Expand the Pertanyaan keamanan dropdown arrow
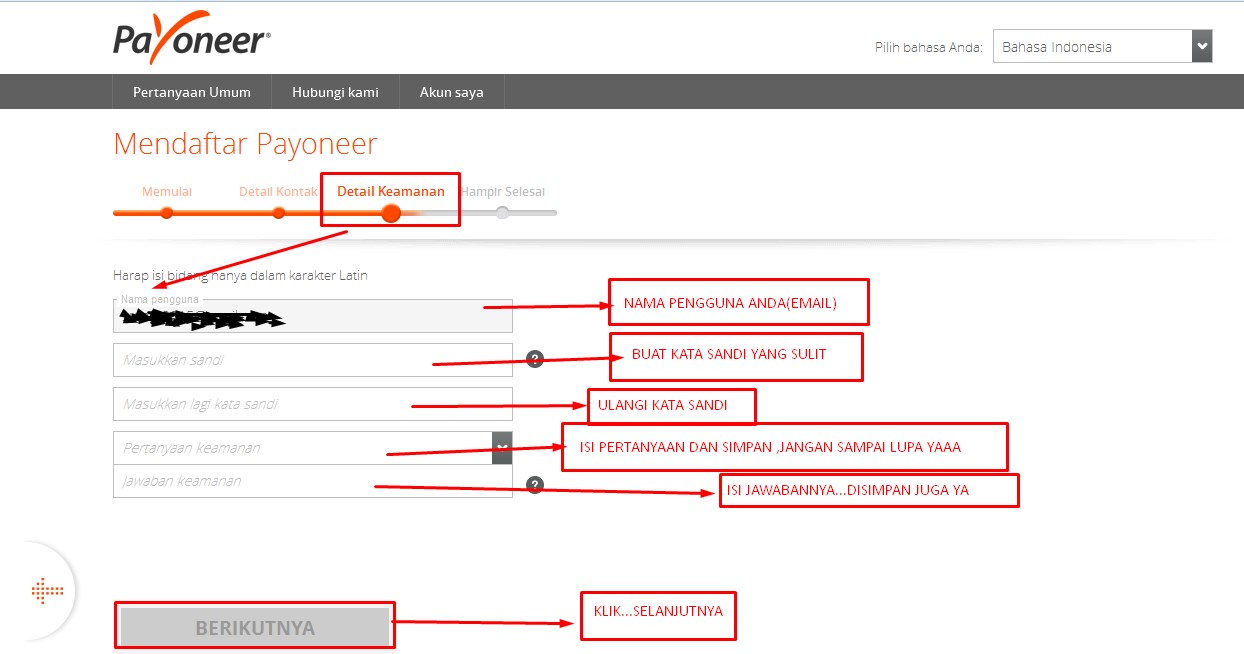Viewport: 1244px width, 654px height. click(x=502, y=447)
